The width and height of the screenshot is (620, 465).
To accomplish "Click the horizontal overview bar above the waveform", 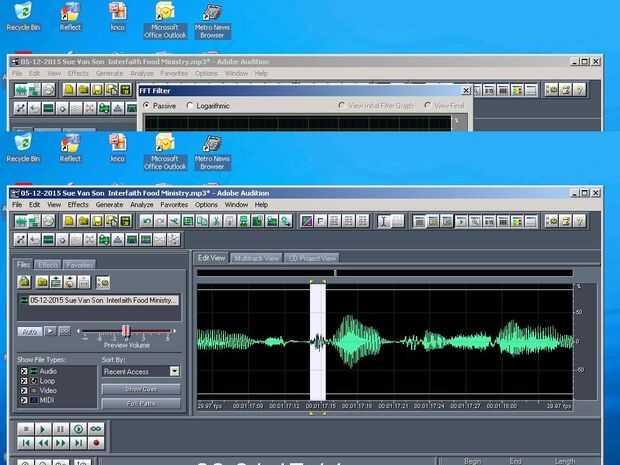I will pyautogui.click(x=385, y=272).
